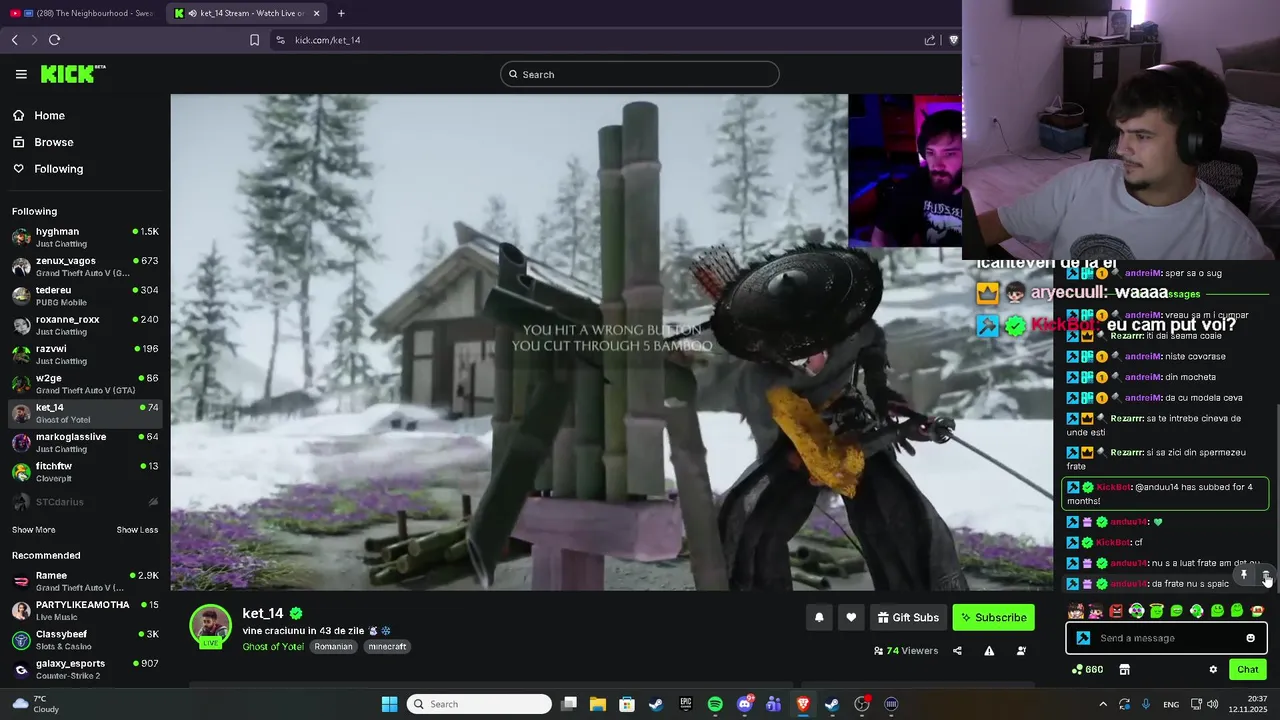Select the angry red emote
The height and width of the screenshot is (720, 1280).
1116,611
